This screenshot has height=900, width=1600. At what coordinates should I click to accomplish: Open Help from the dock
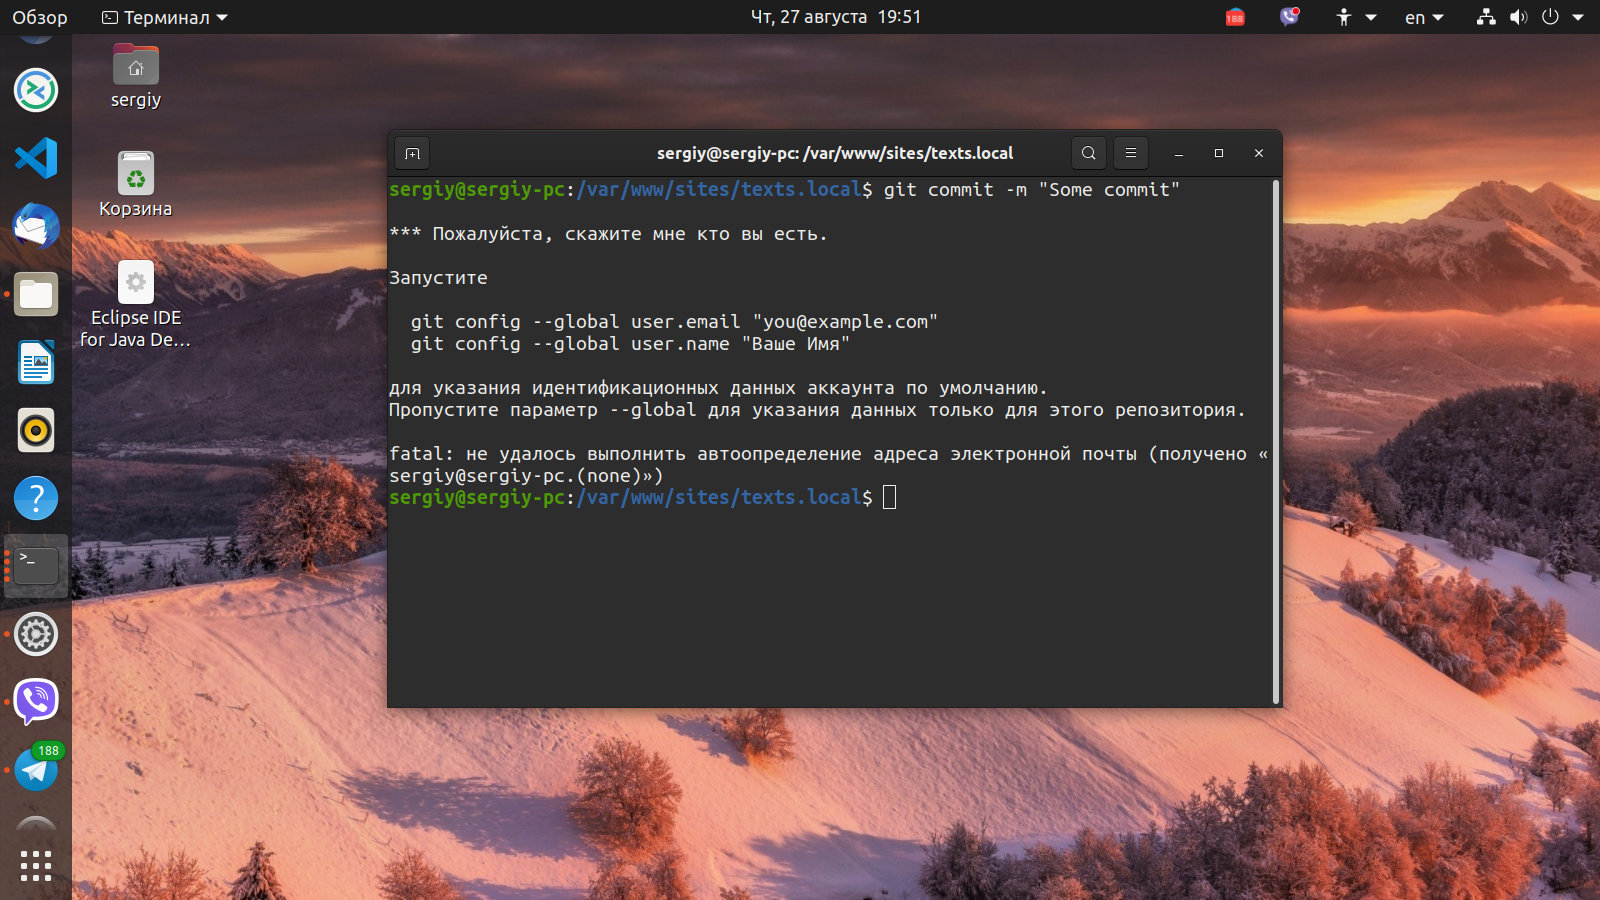coord(36,498)
